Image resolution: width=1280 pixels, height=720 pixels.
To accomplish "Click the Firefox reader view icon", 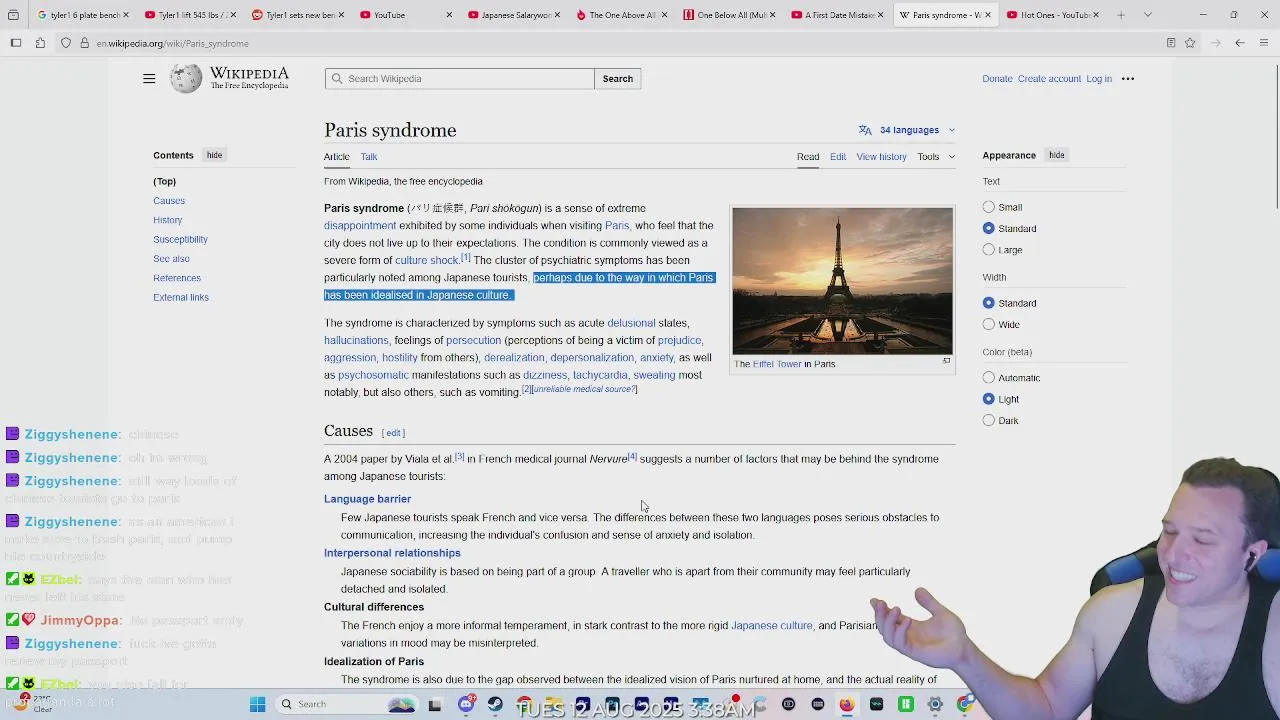I will pyautogui.click(x=1171, y=43).
